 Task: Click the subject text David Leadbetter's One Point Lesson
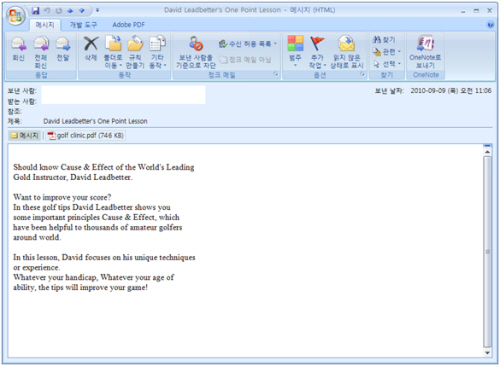pyautogui.click(x=95, y=121)
